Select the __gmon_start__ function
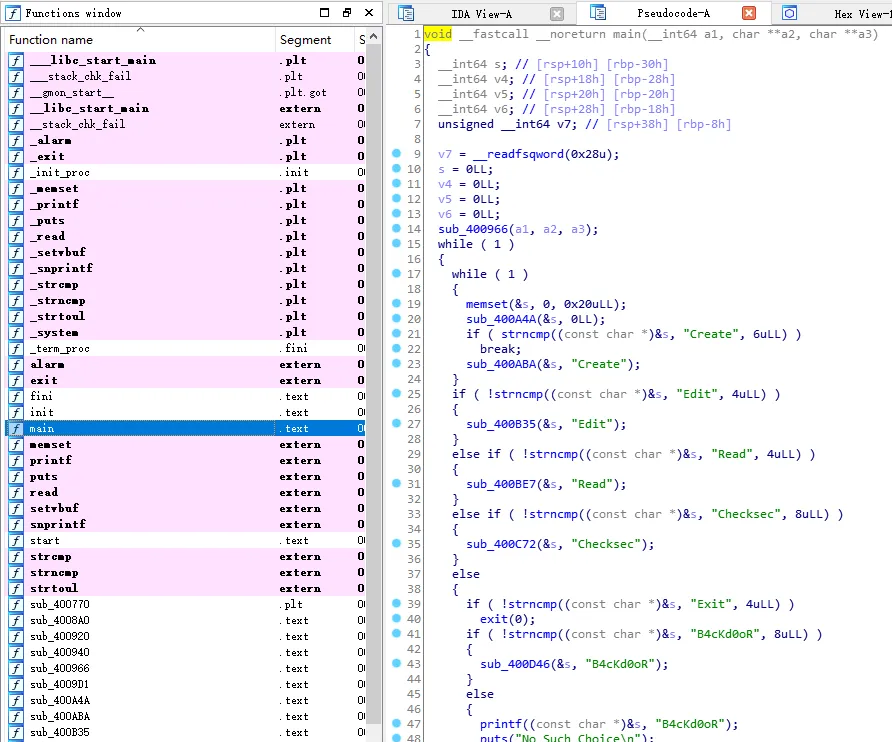 185,92
